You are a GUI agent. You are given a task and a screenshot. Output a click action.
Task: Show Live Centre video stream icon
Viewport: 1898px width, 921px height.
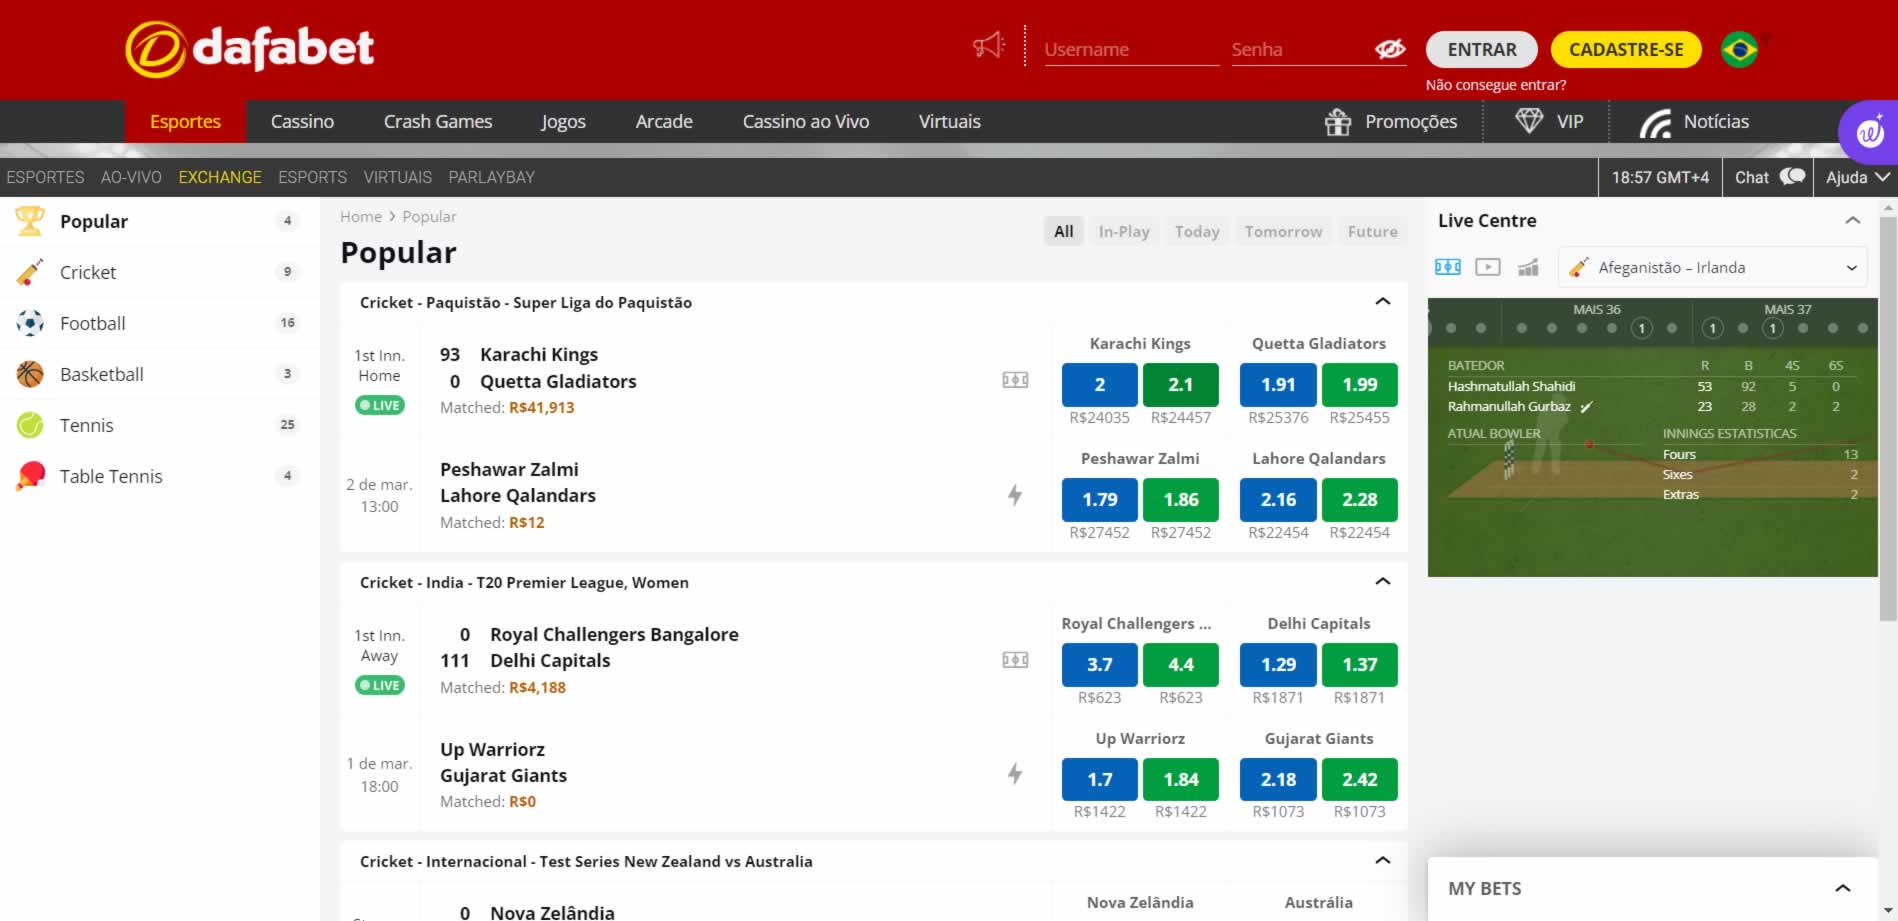(x=1488, y=267)
